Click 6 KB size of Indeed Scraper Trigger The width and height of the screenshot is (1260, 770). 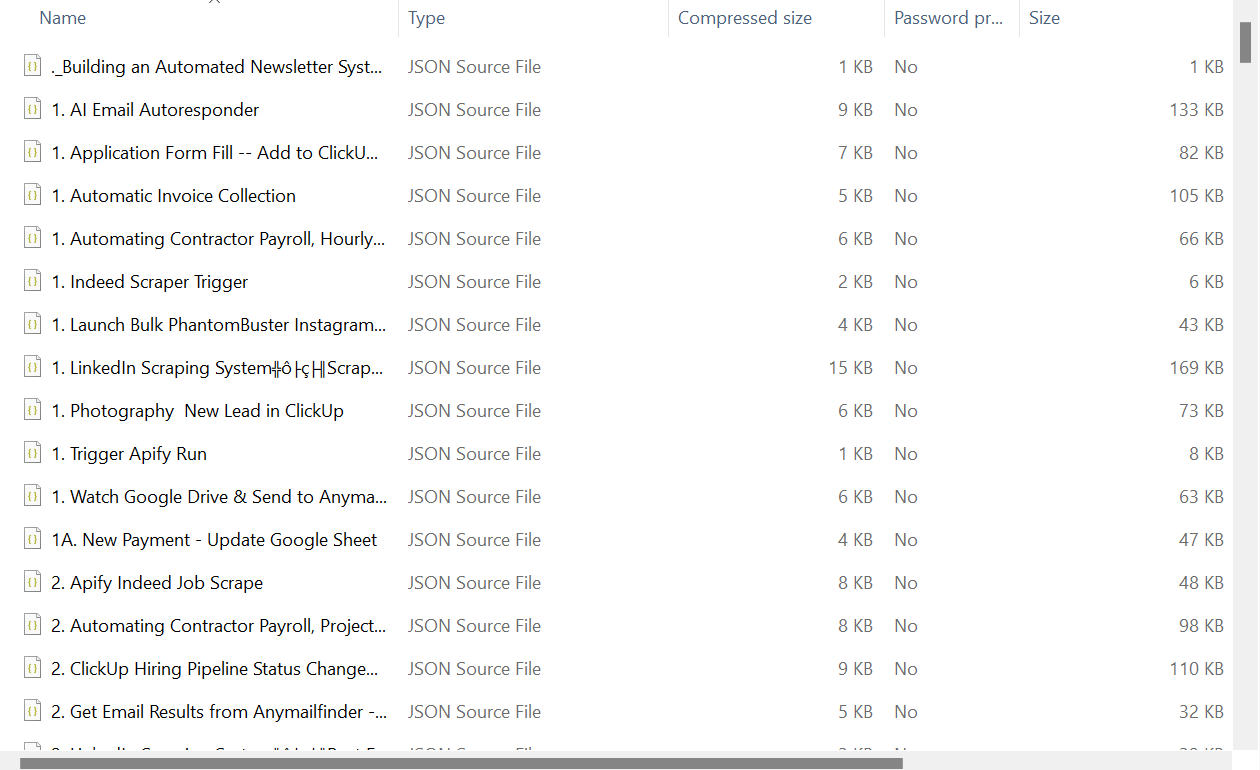pos(1206,282)
